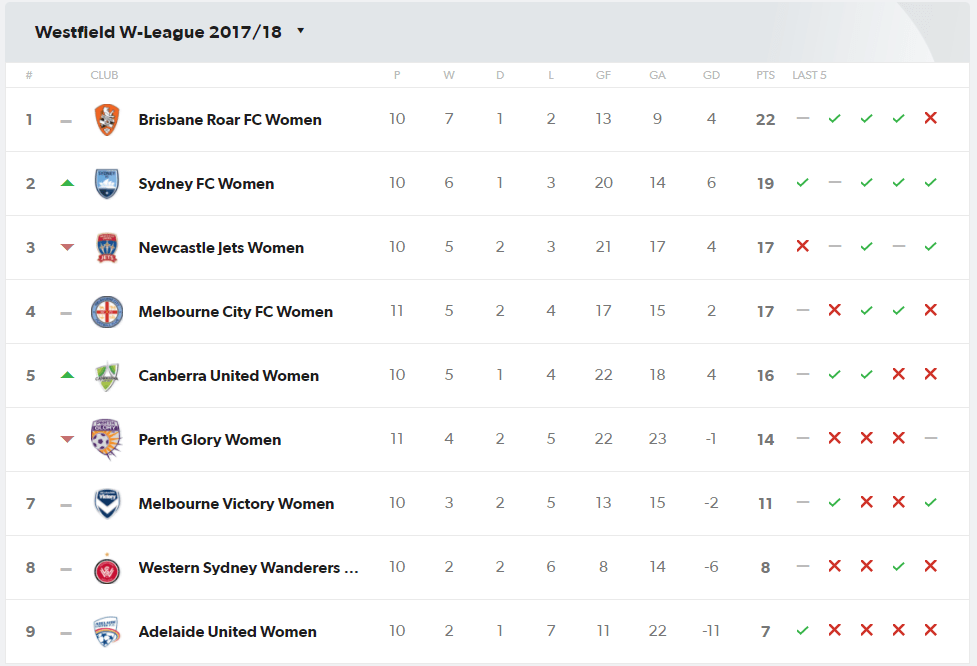977x666 pixels.
Task: Select the Westfield W-League 2017/18 title
Action: 158,32
